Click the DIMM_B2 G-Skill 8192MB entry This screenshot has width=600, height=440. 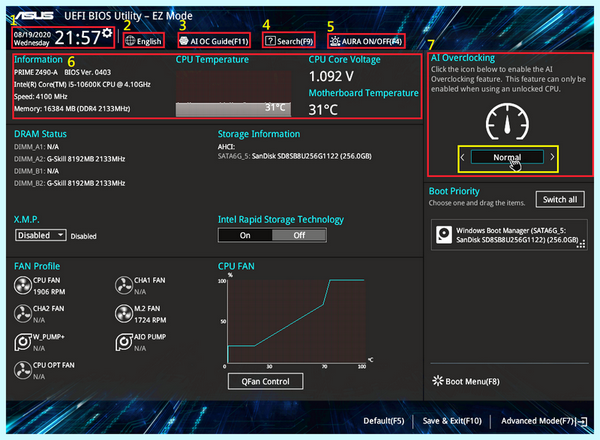pyautogui.click(x=70, y=183)
